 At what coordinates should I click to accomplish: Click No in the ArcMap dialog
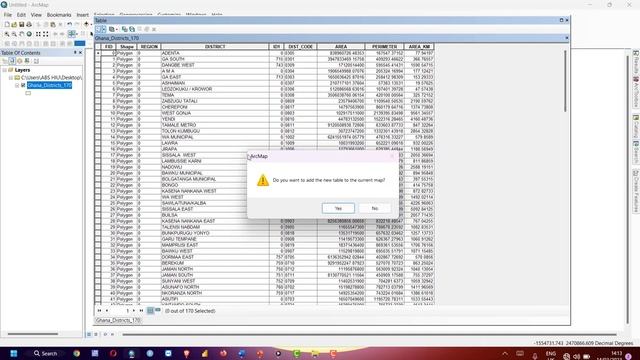(x=375, y=208)
